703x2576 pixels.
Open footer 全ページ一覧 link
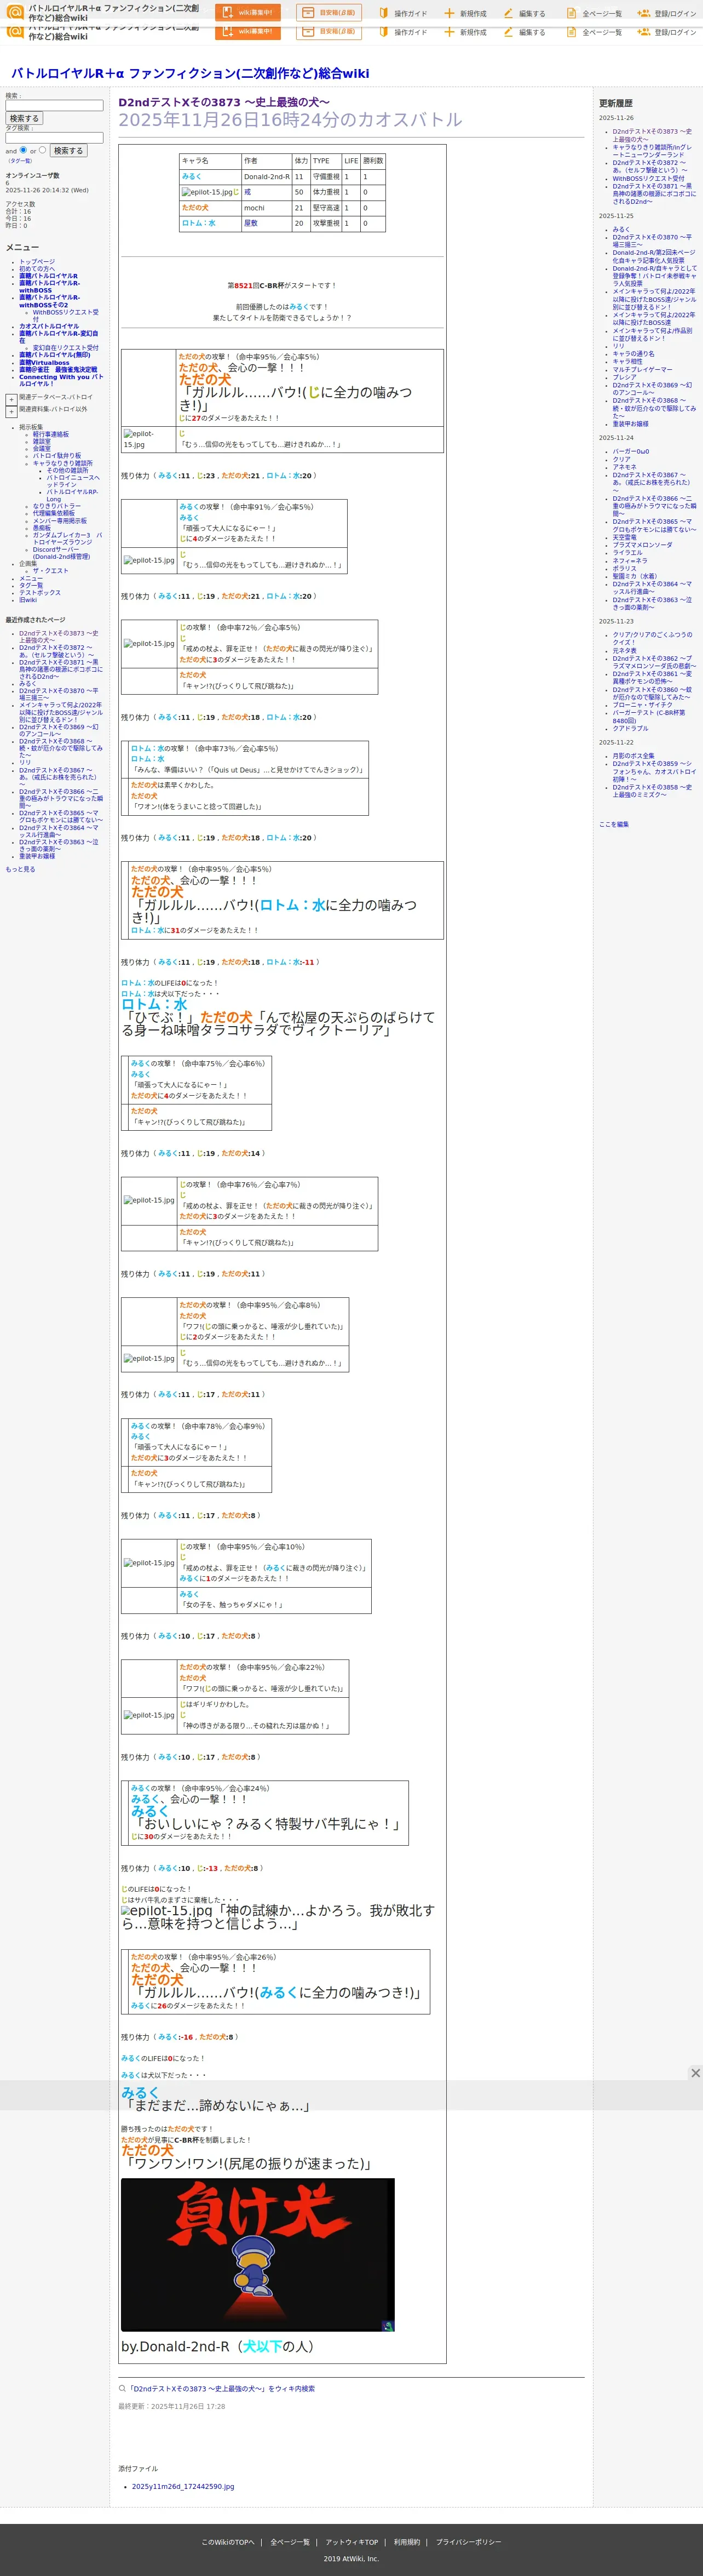290,2542
